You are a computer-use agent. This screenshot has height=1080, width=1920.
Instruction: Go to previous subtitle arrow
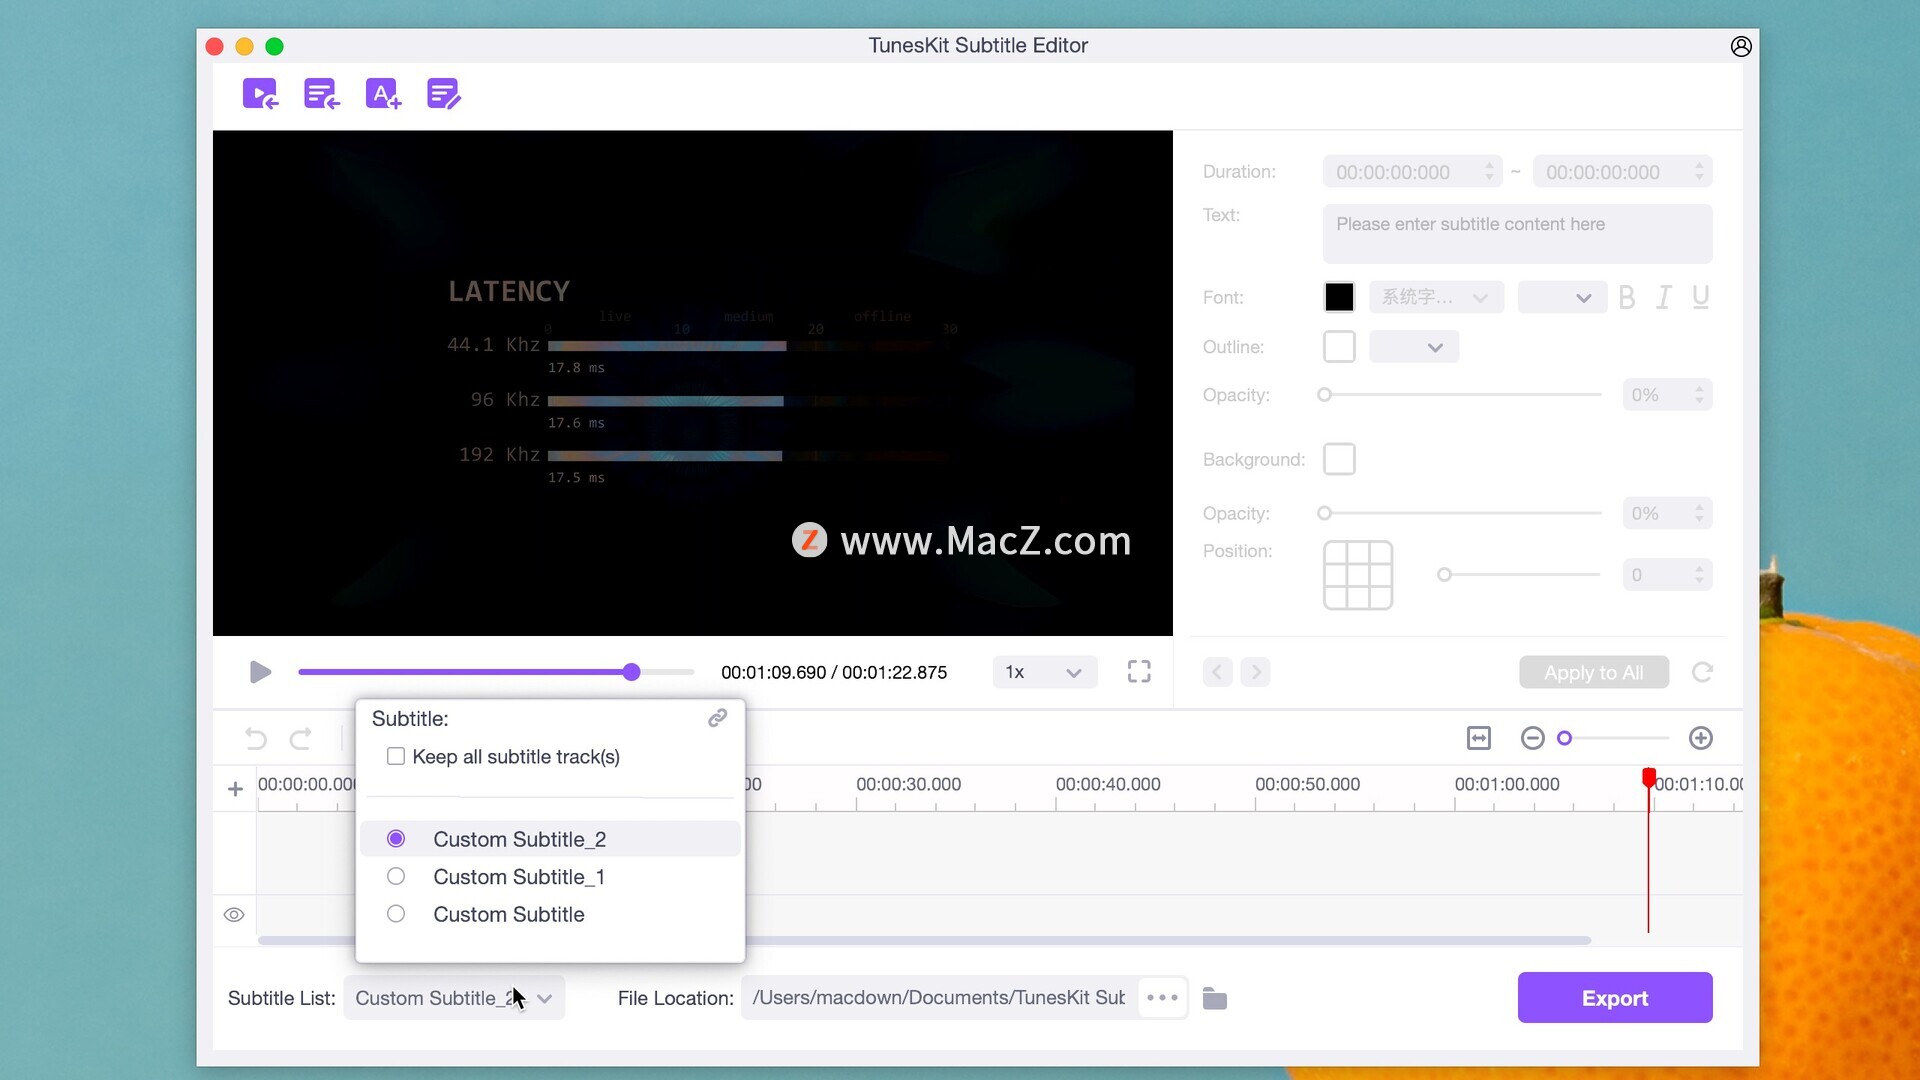(x=1217, y=672)
